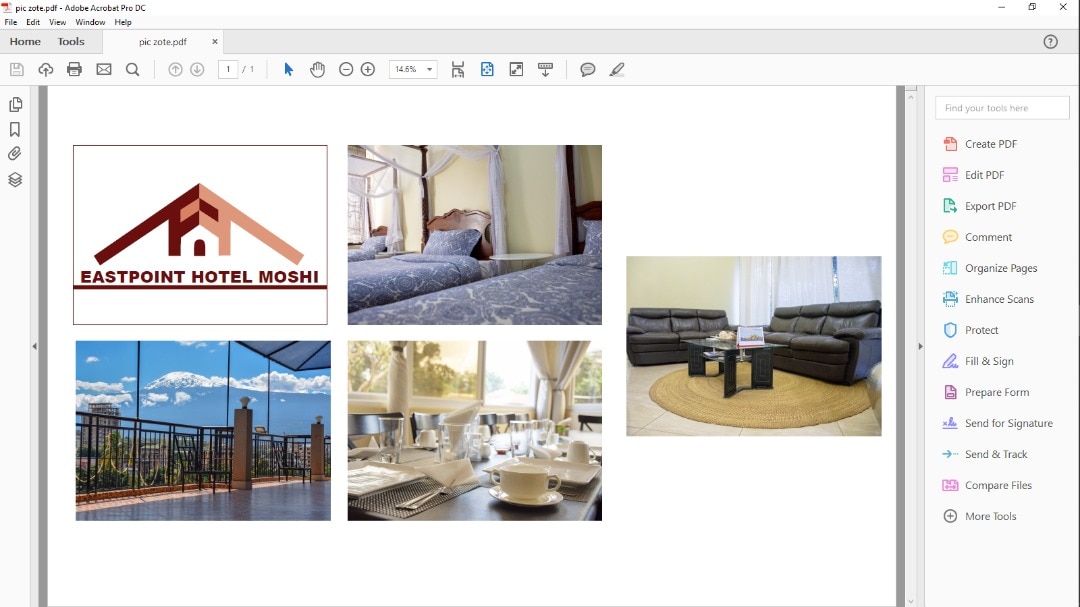This screenshot has width=1080, height=607.
Task: Zoom out of the page
Action: 345,69
